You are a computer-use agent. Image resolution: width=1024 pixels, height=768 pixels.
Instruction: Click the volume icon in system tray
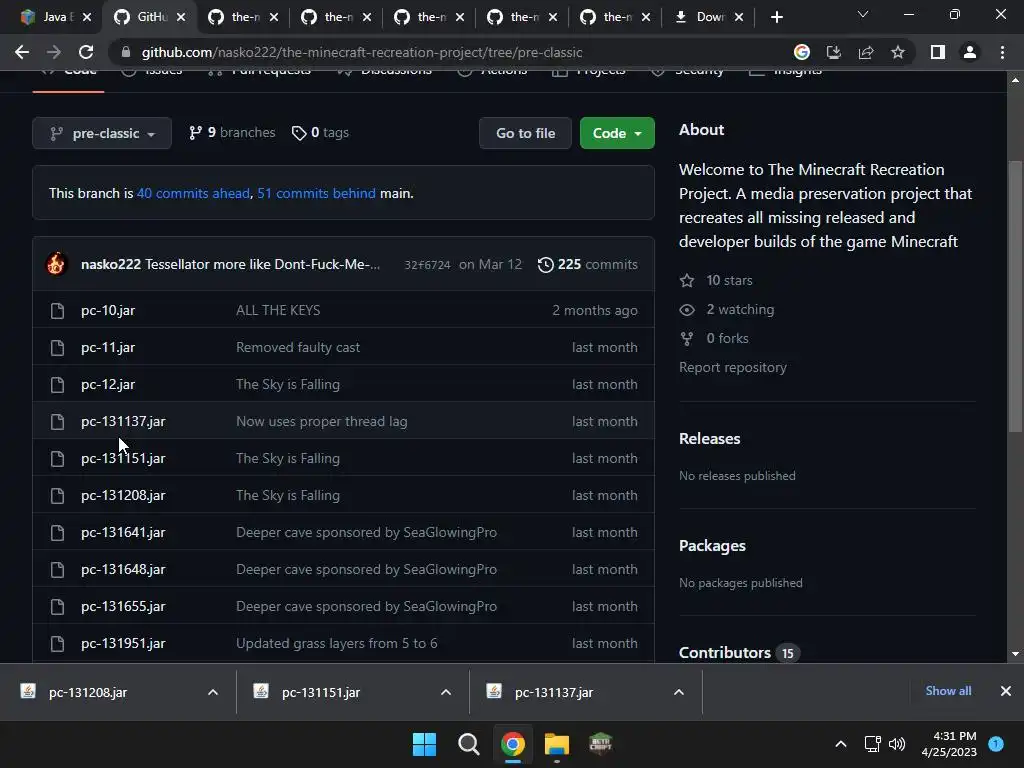pos(897,744)
